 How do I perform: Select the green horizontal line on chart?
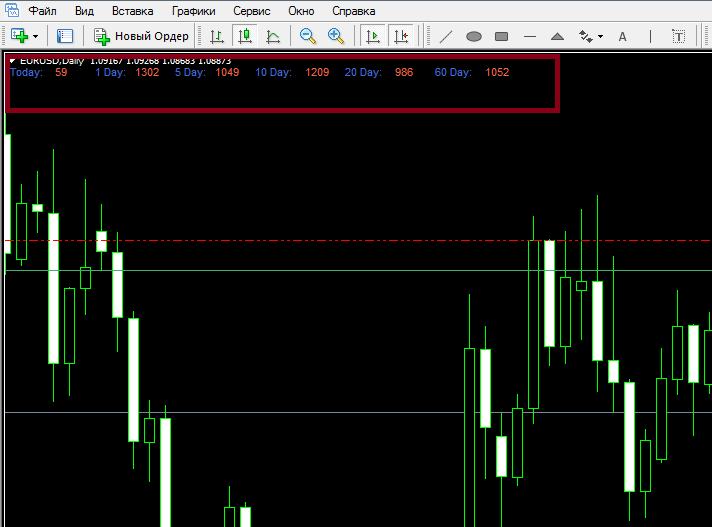(358, 271)
